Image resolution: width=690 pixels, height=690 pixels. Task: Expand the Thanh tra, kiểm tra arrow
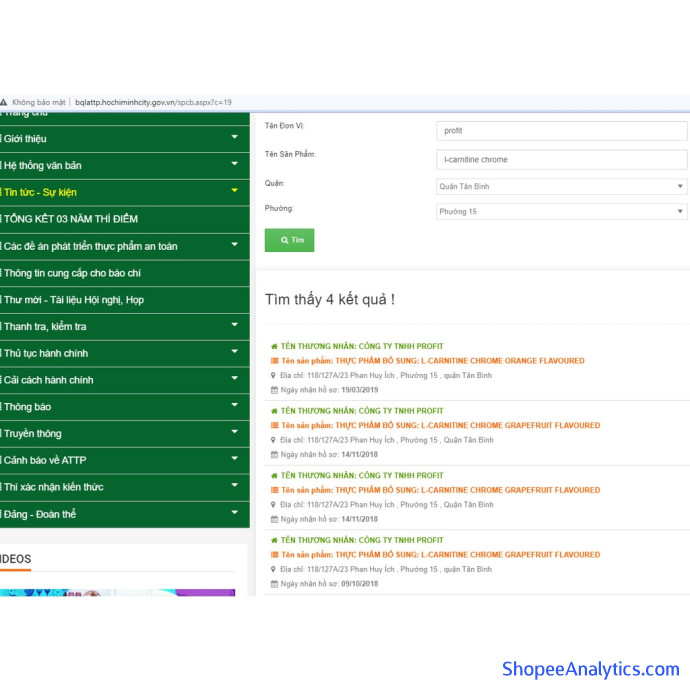pos(234,326)
